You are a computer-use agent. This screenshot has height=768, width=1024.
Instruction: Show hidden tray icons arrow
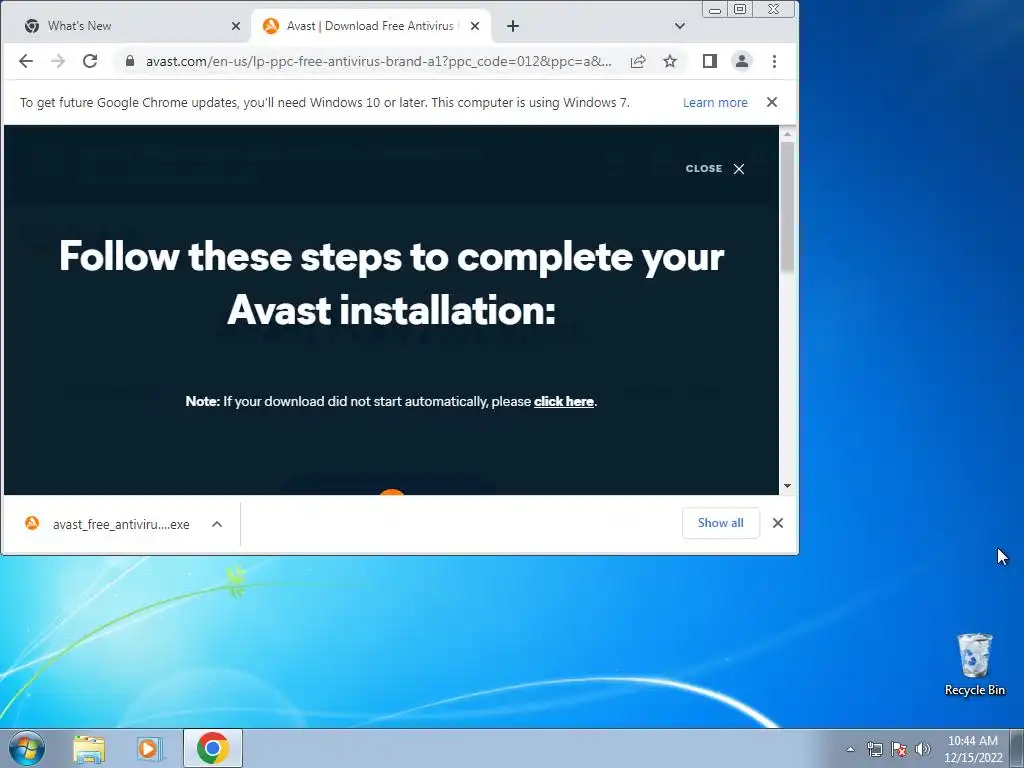click(x=850, y=749)
